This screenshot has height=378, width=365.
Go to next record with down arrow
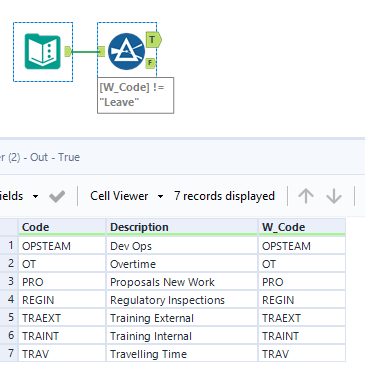coord(334,196)
